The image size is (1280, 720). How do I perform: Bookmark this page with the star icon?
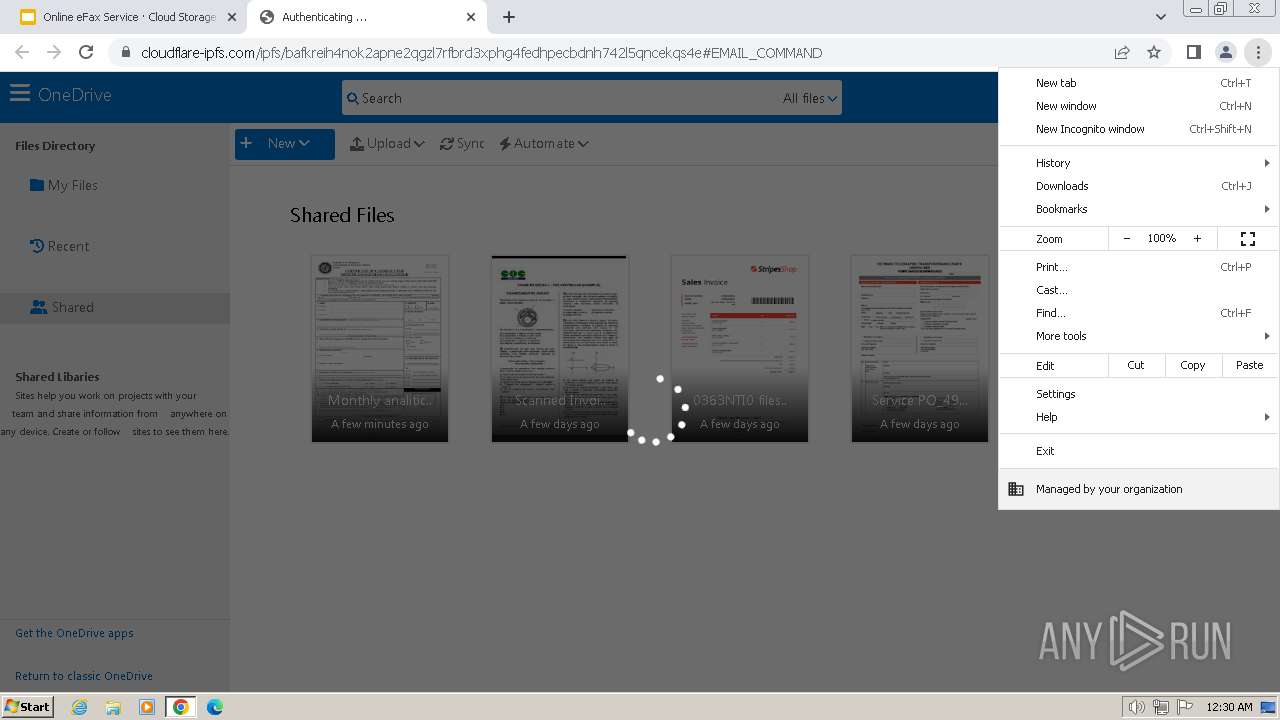point(1154,52)
